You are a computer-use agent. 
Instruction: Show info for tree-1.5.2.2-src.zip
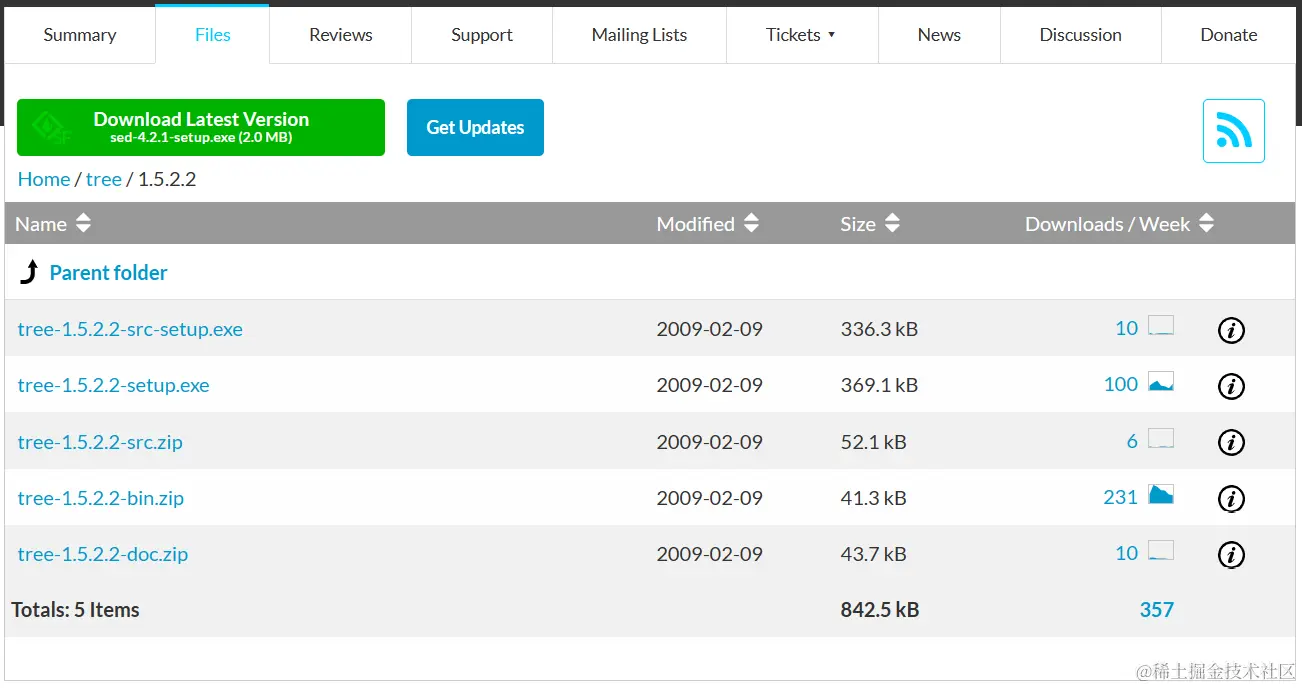pos(1231,442)
